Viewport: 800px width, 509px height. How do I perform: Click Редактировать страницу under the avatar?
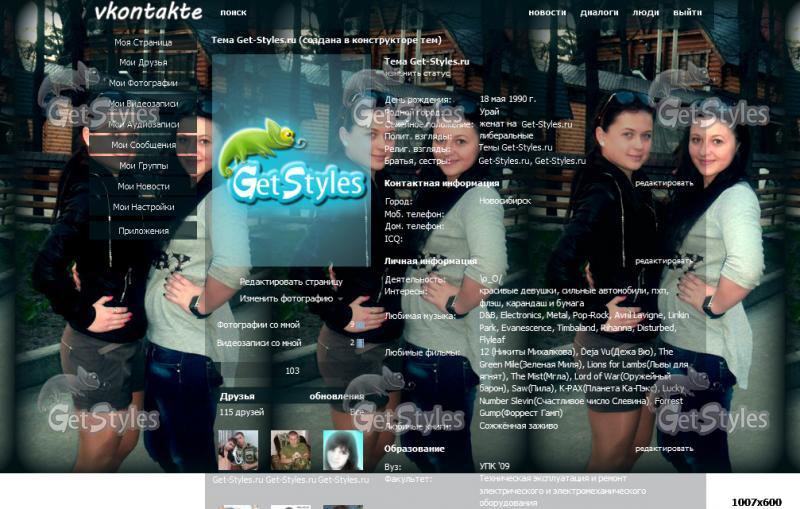[291, 282]
